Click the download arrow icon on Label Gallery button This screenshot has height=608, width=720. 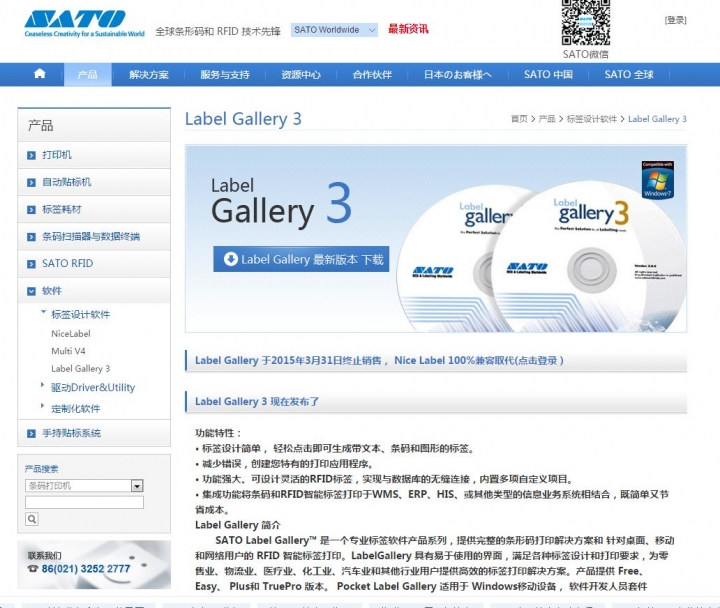pos(231,259)
